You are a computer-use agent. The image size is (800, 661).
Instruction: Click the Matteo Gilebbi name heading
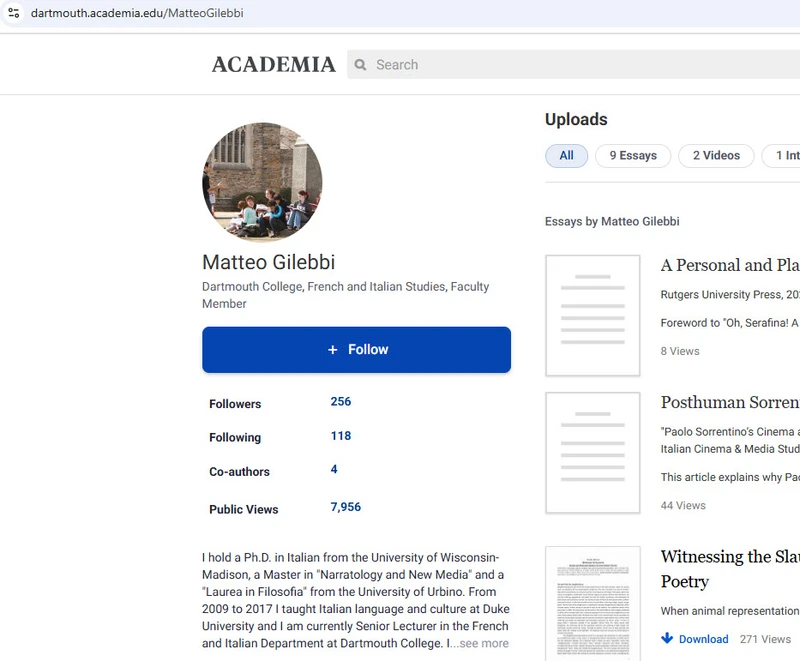pos(268,262)
